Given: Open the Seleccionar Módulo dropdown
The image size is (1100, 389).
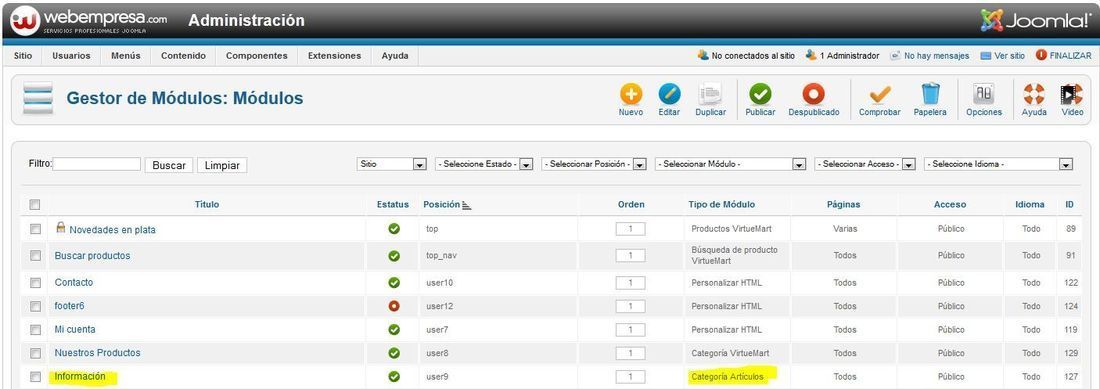Looking at the screenshot, I should [730, 164].
